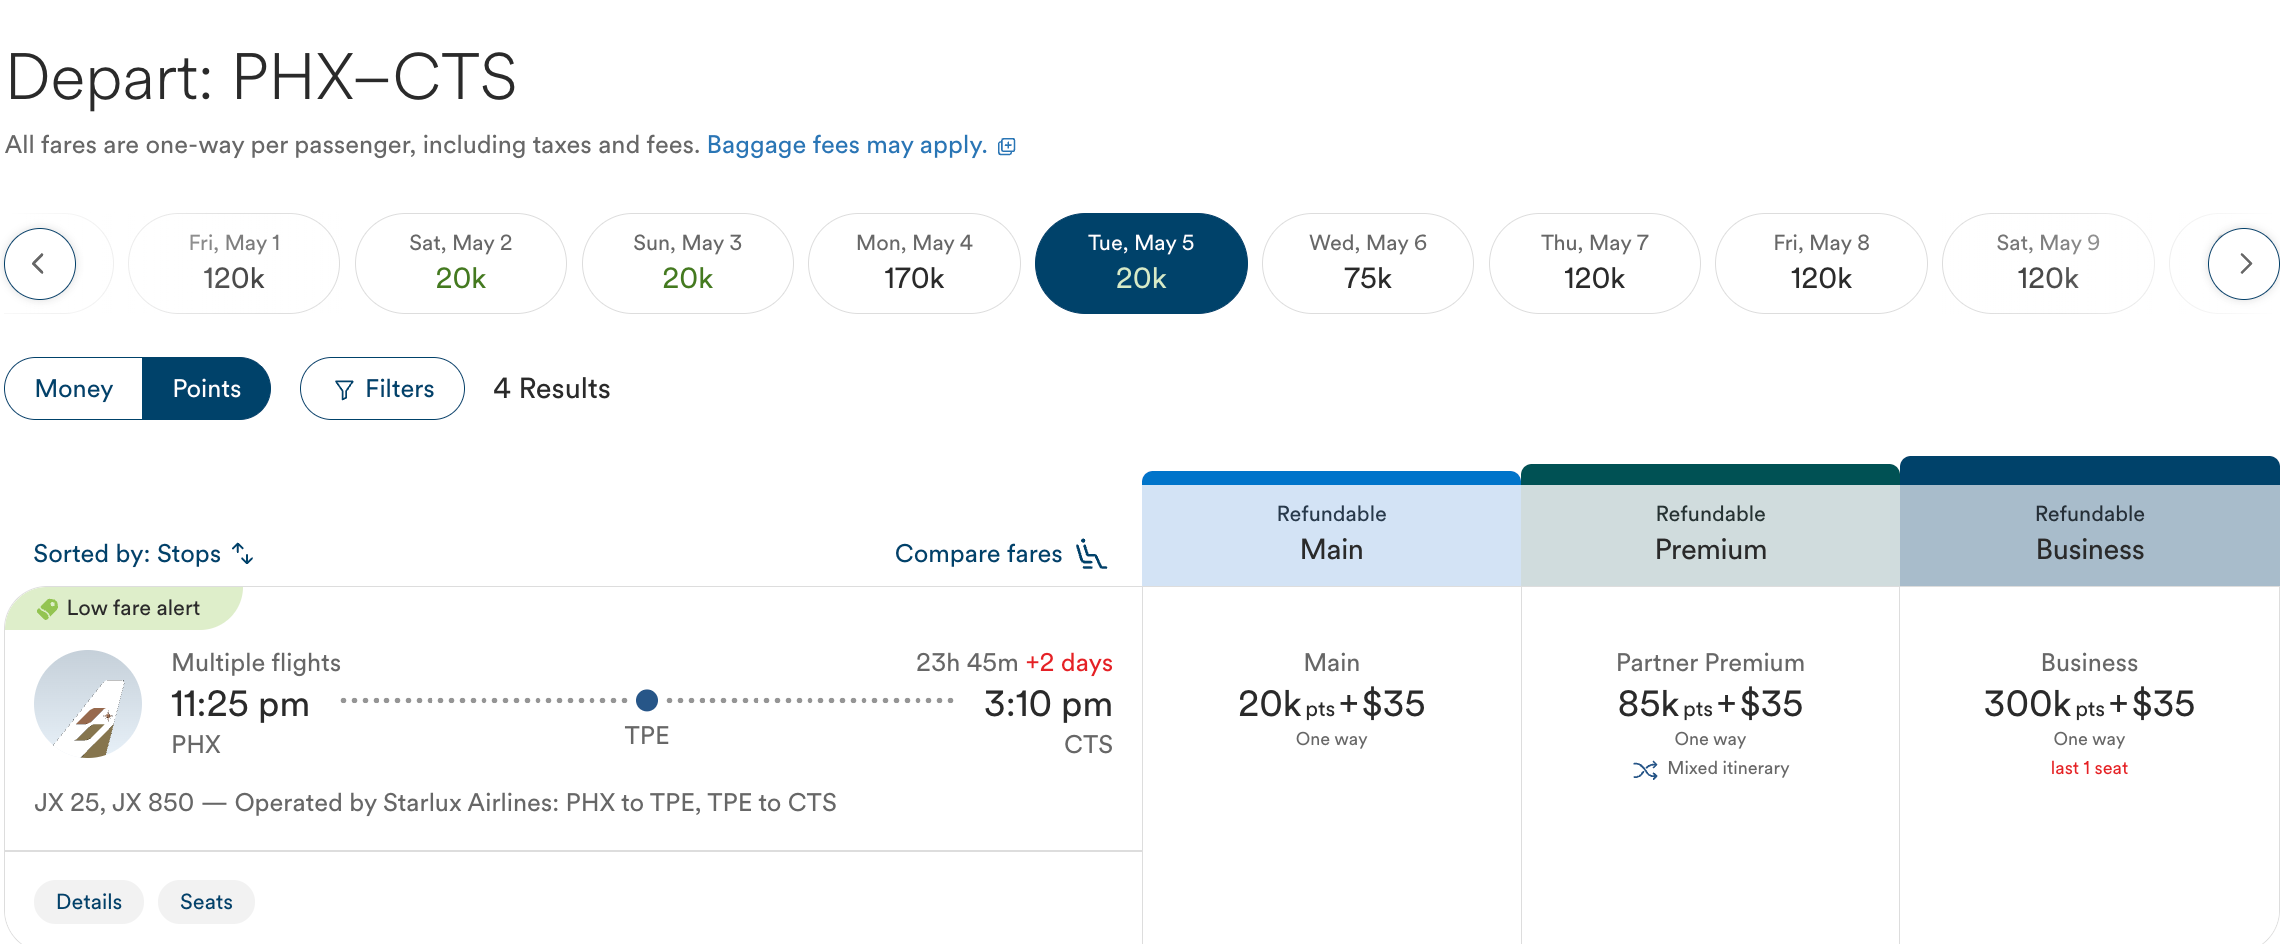The width and height of the screenshot is (2280, 944).
Task: Click the Mixed itinerary shuffle icon
Action: (x=1644, y=769)
